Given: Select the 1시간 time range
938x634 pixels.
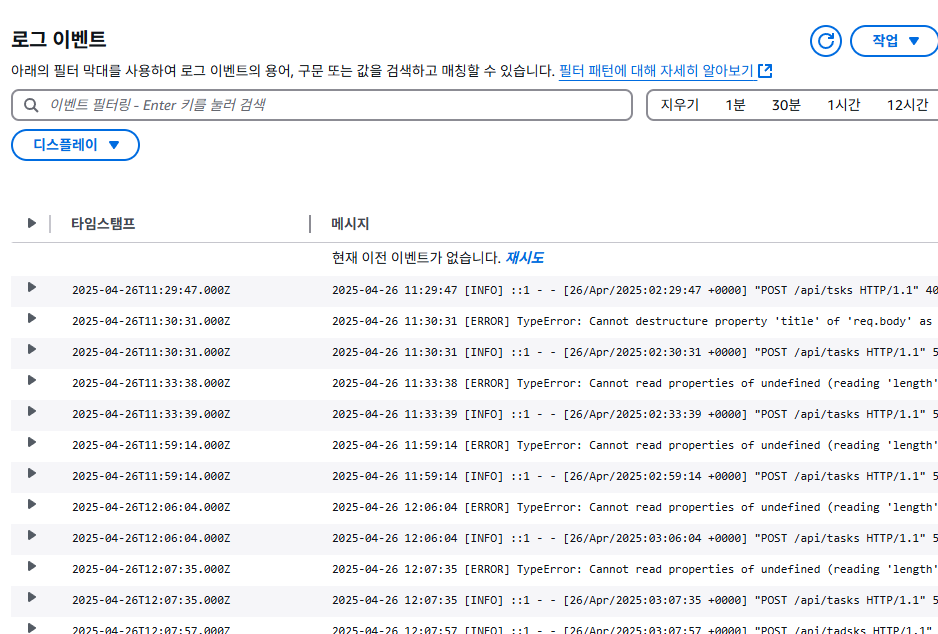Looking at the screenshot, I should tap(843, 104).
